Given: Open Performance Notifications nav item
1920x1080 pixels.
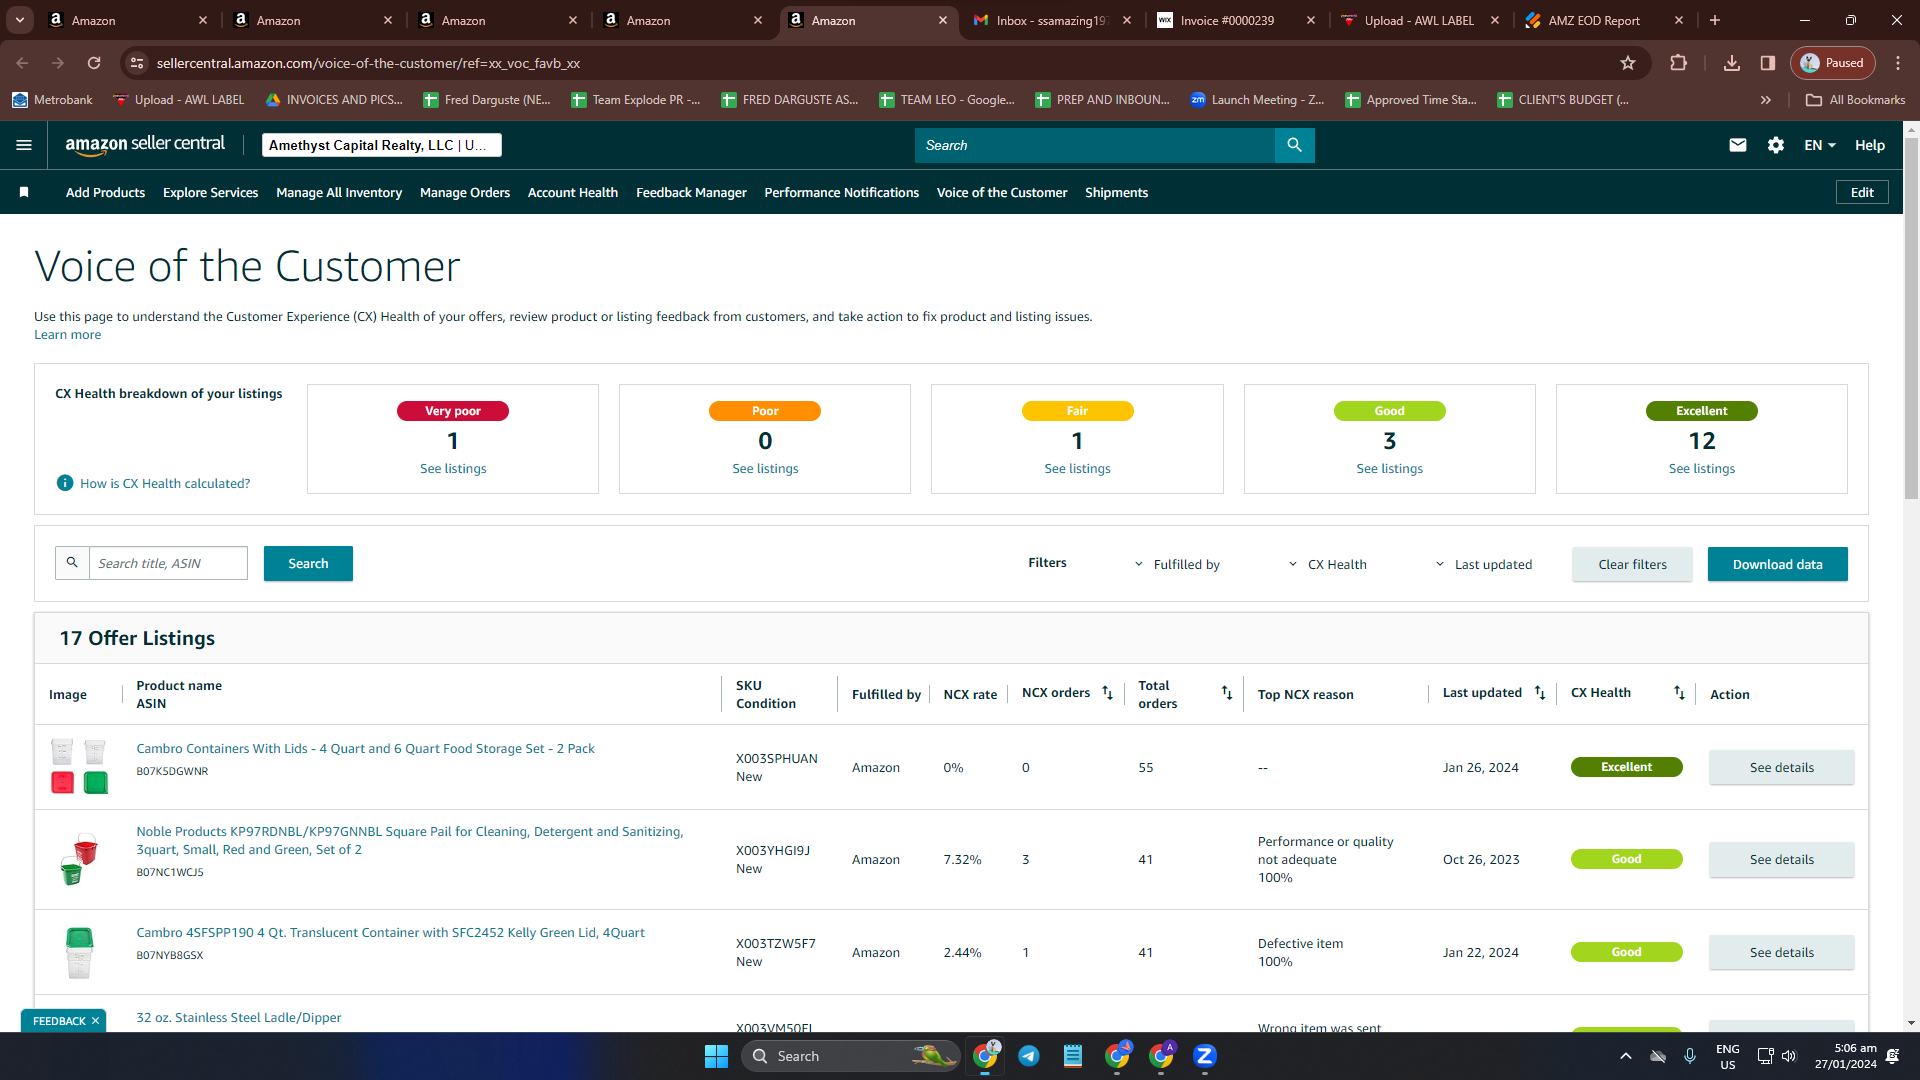Looking at the screenshot, I should tap(842, 192).
